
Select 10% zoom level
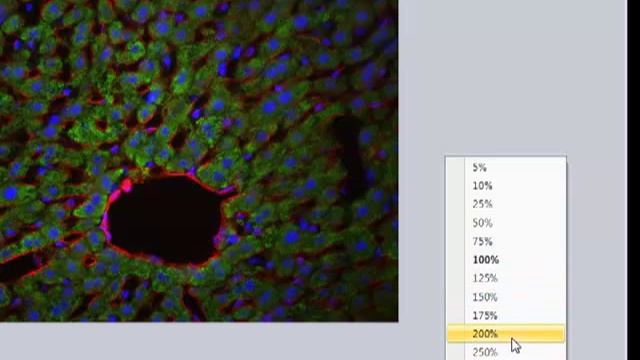(506, 186)
